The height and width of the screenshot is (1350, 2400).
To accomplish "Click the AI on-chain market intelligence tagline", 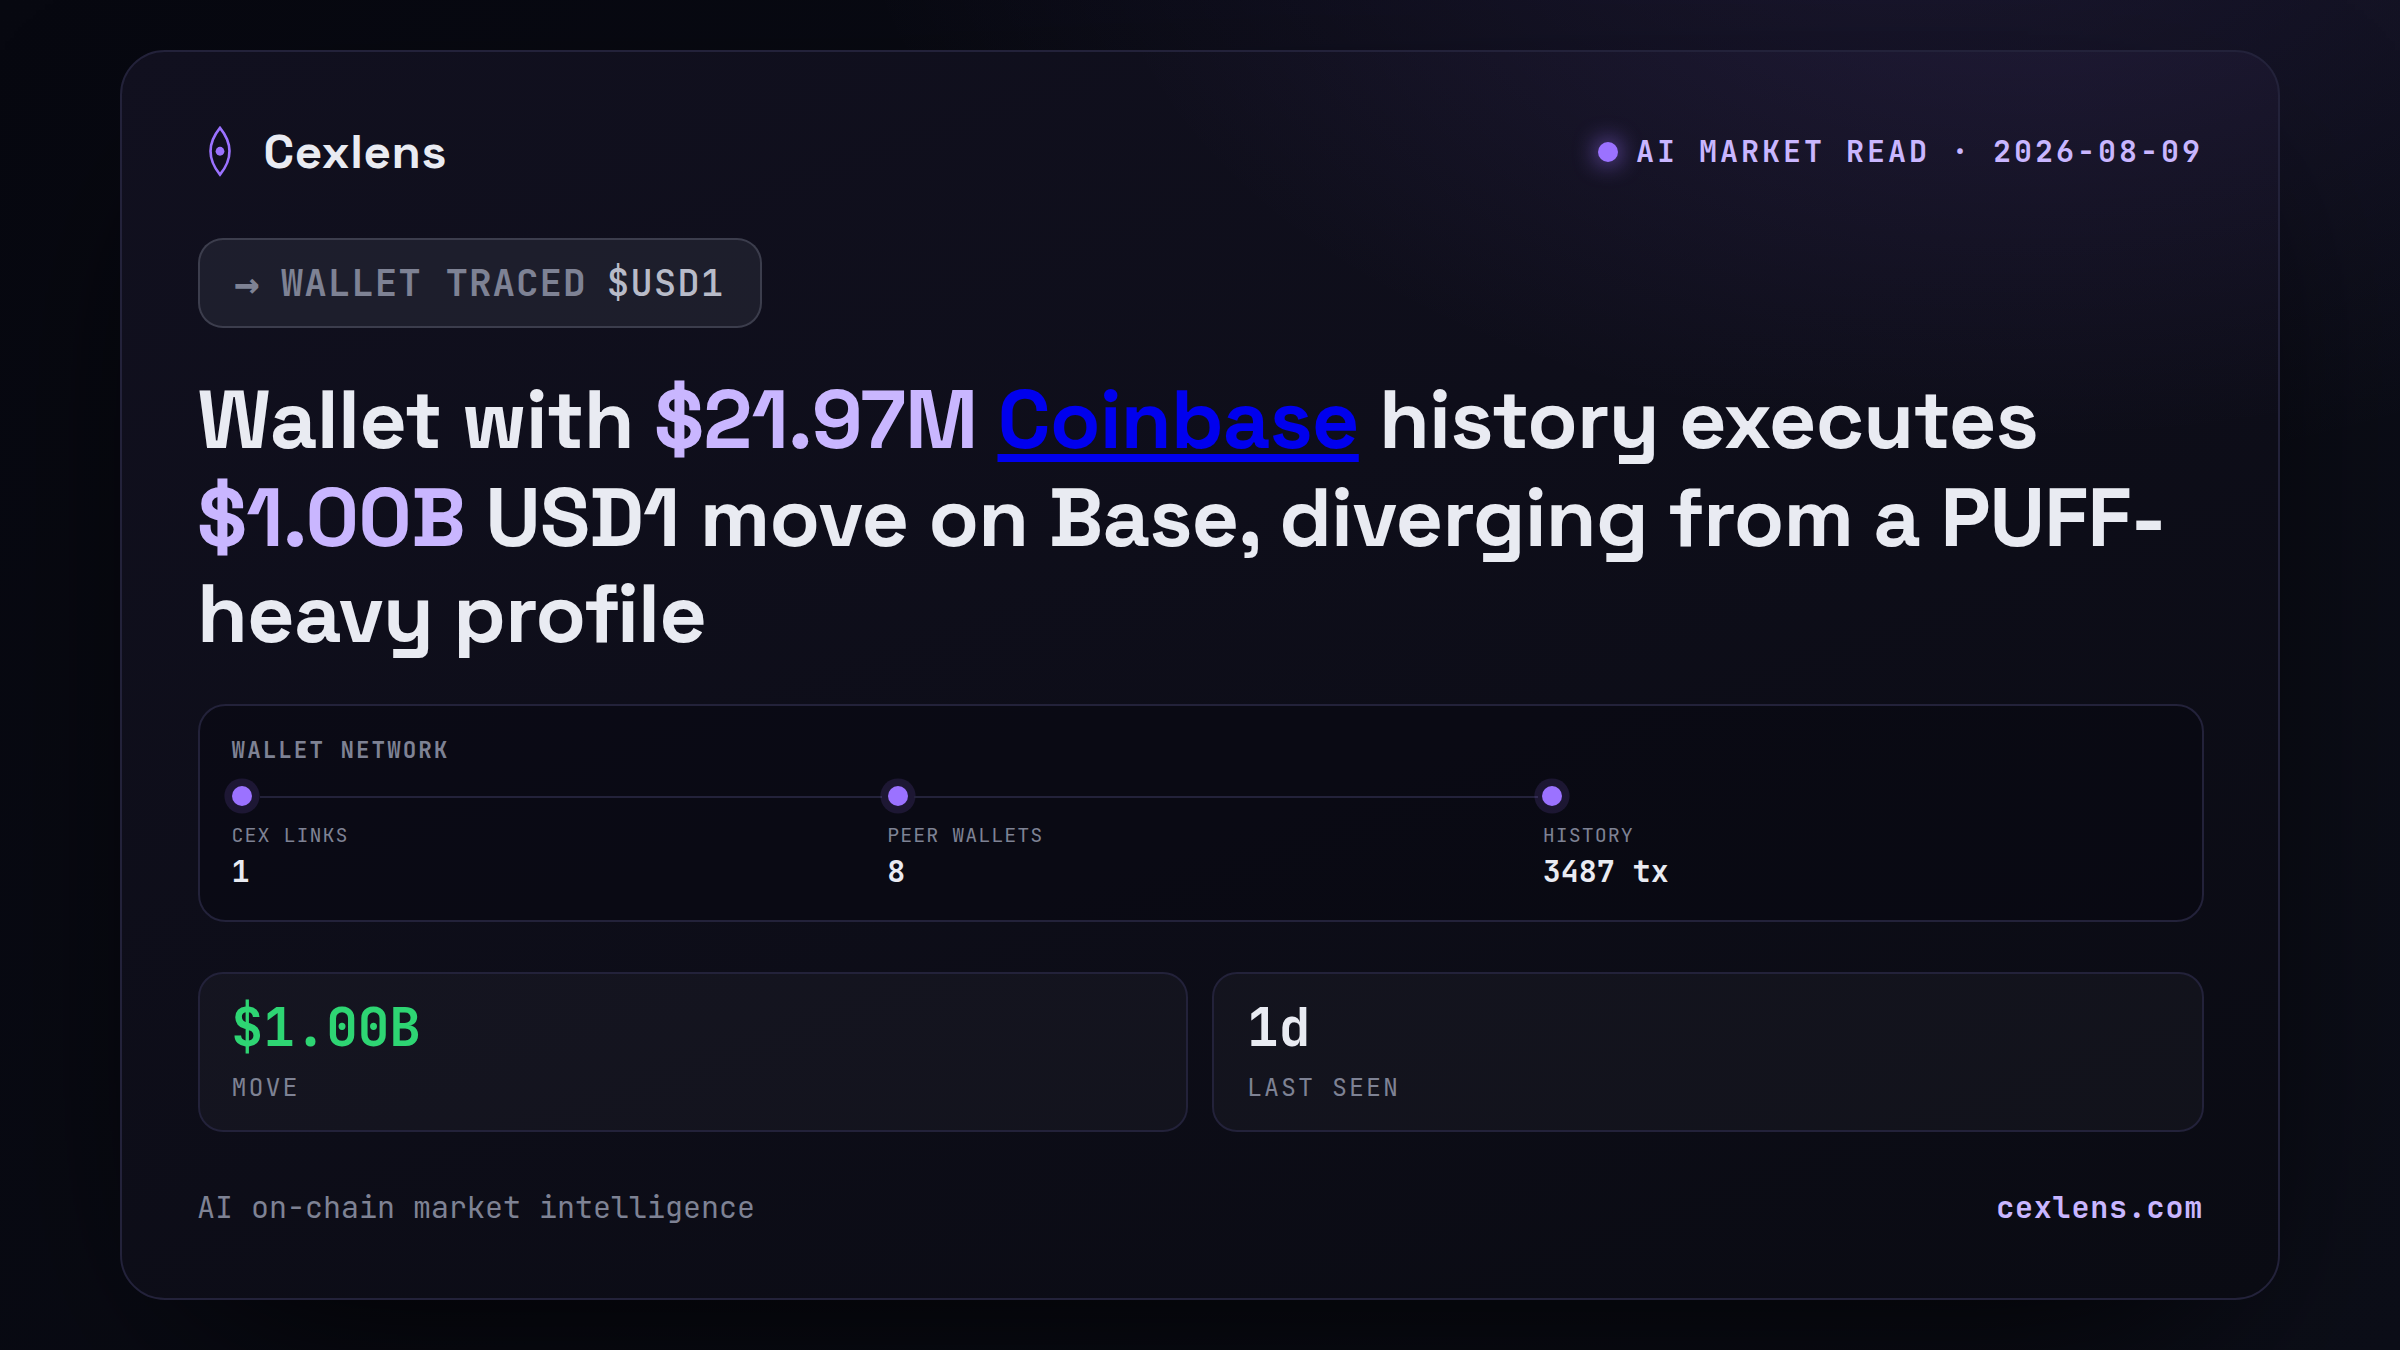I will [x=476, y=1208].
